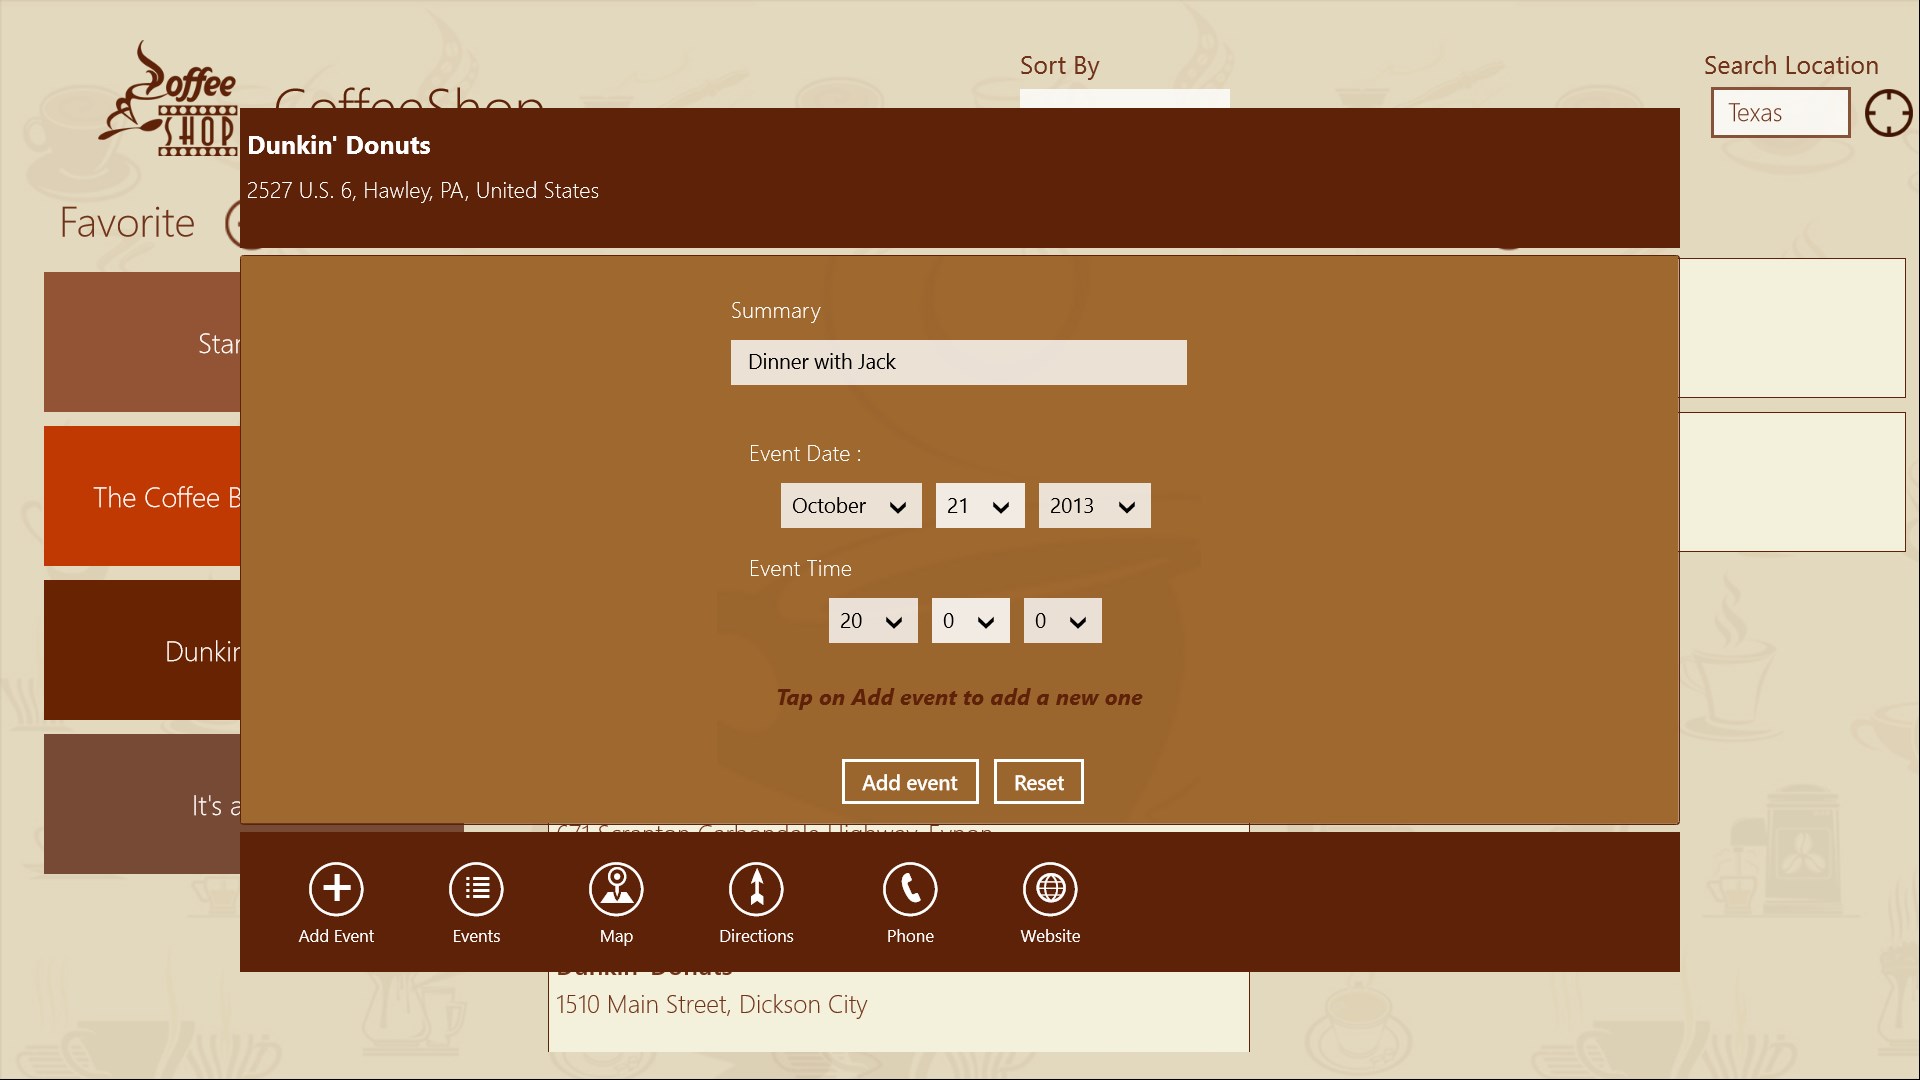The width and height of the screenshot is (1920, 1080).
Task: Open the Website globe icon
Action: click(x=1050, y=888)
